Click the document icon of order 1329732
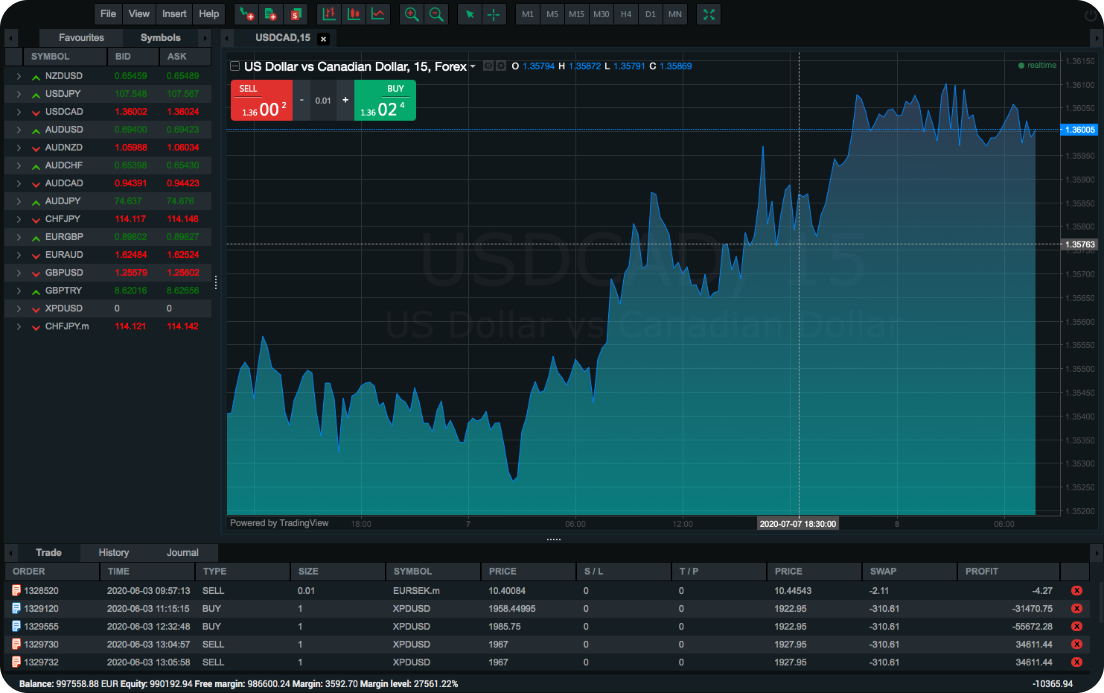Image resolution: width=1104 pixels, height=693 pixels. [x=16, y=662]
